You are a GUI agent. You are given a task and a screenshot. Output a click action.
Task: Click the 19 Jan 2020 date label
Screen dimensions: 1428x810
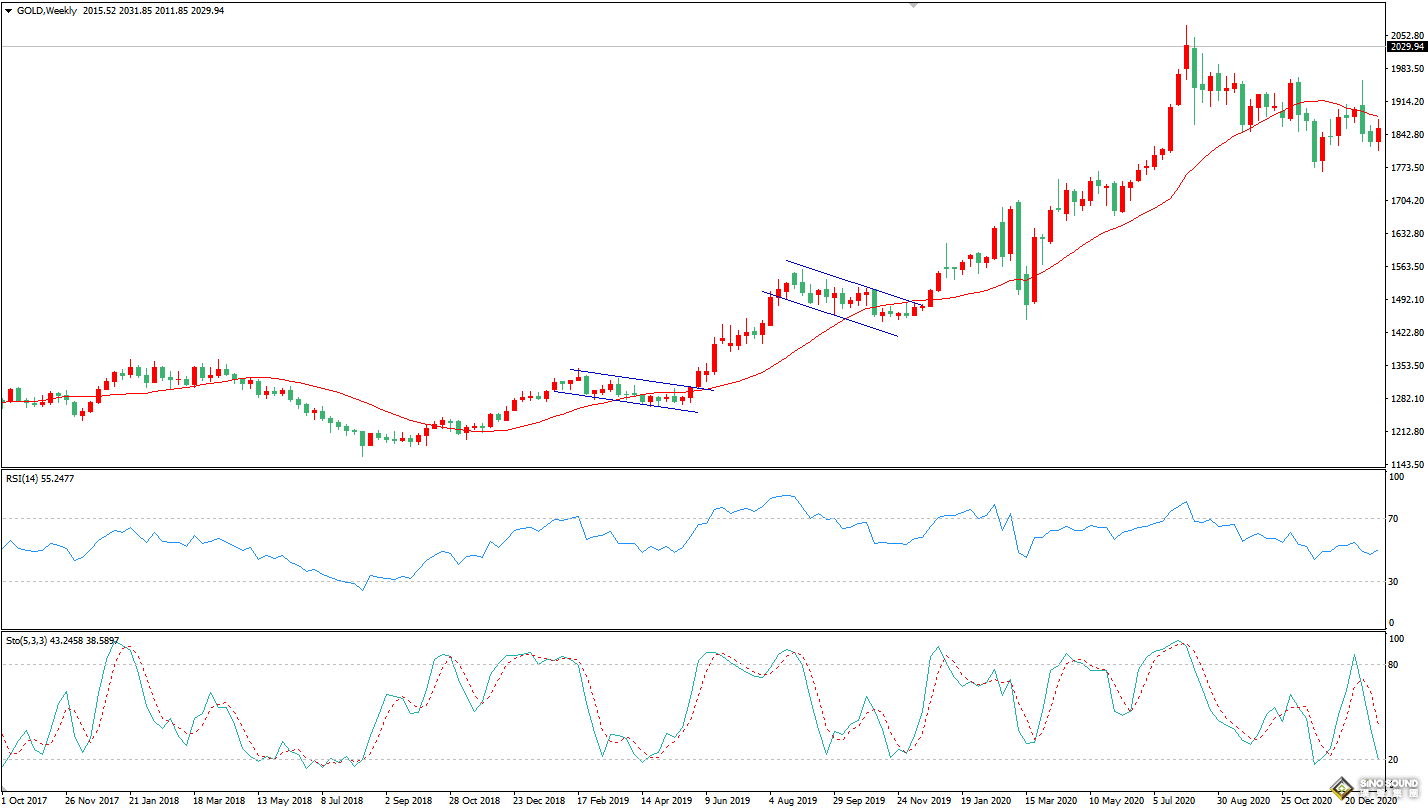point(987,801)
